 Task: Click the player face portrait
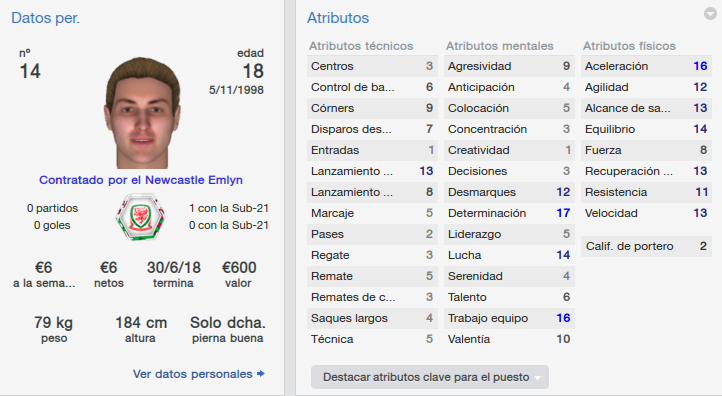142,112
